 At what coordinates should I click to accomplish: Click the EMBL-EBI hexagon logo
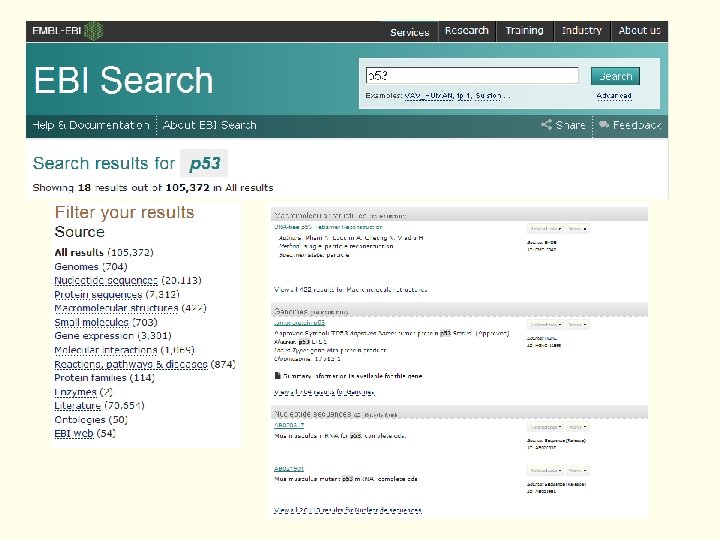pos(94,31)
